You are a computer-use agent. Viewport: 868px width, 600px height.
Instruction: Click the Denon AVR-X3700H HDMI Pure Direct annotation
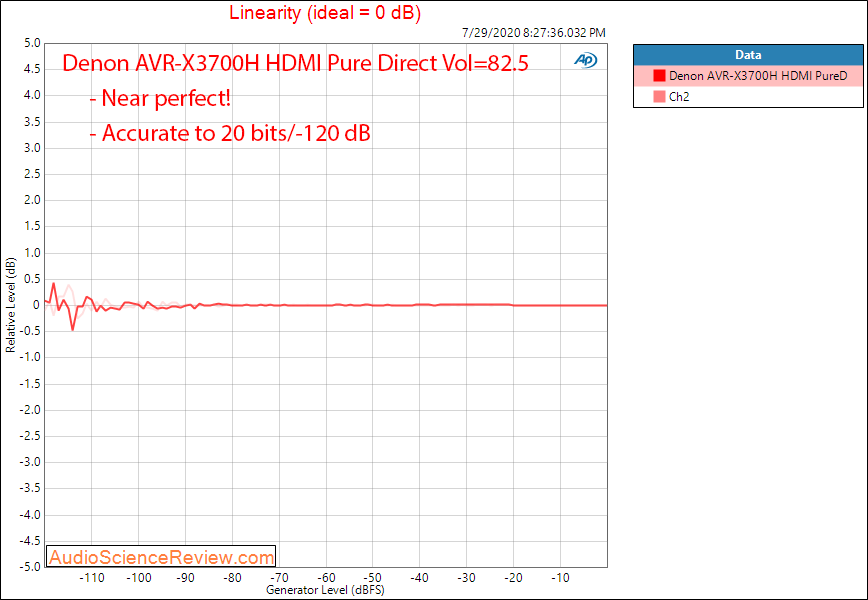pyautogui.click(x=296, y=63)
